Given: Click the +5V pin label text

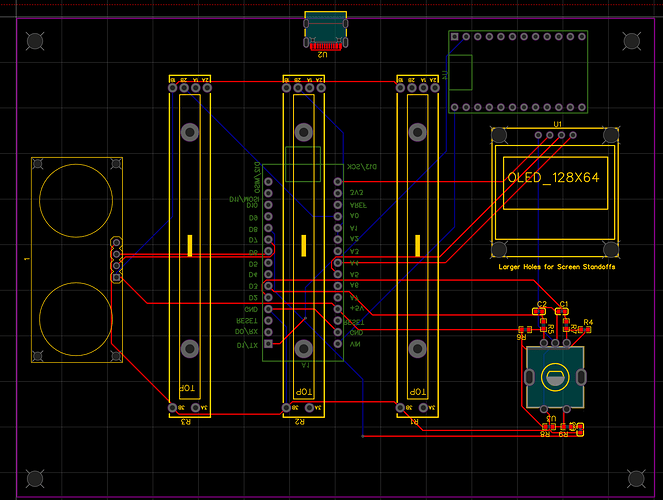Looking at the screenshot, I should click(x=357, y=309).
